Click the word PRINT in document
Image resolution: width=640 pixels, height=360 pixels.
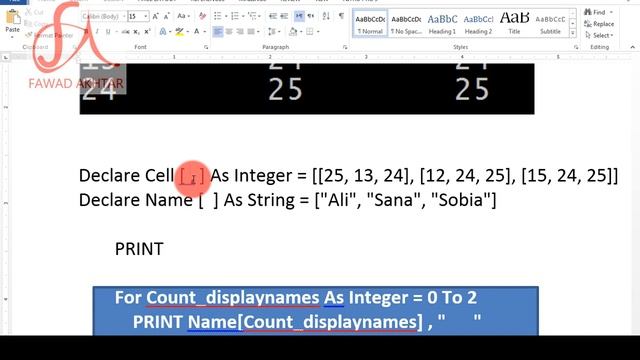pos(139,249)
